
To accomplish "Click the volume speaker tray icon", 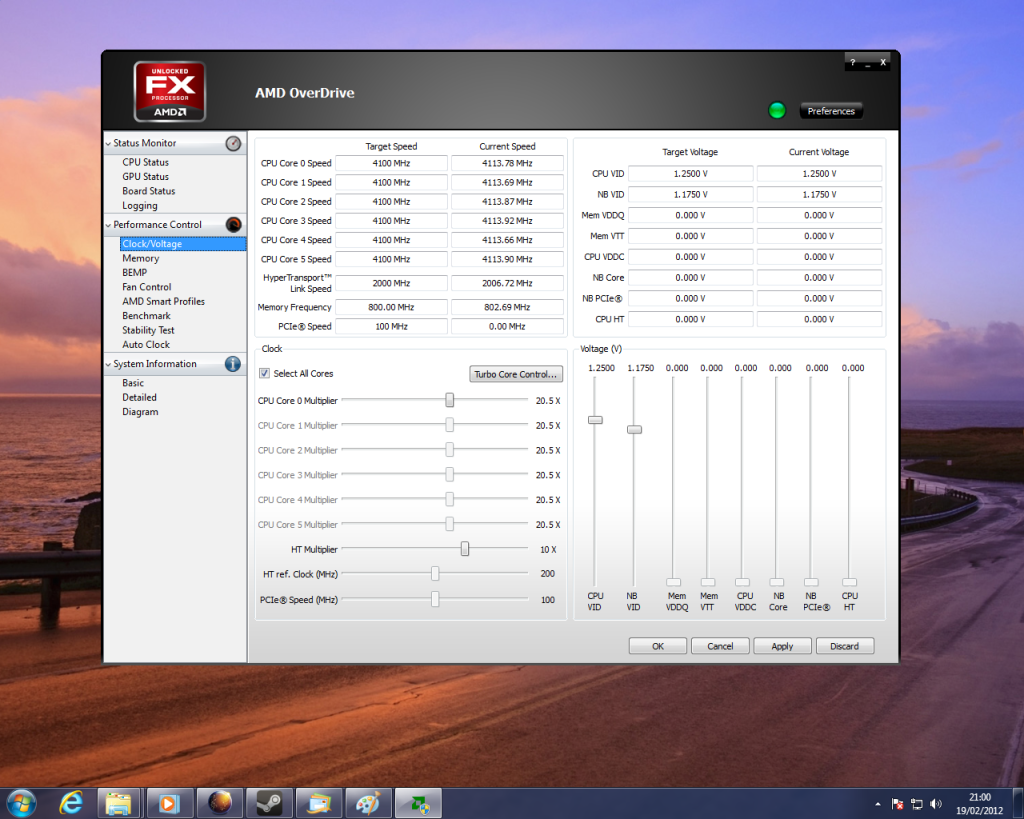I will pos(936,804).
